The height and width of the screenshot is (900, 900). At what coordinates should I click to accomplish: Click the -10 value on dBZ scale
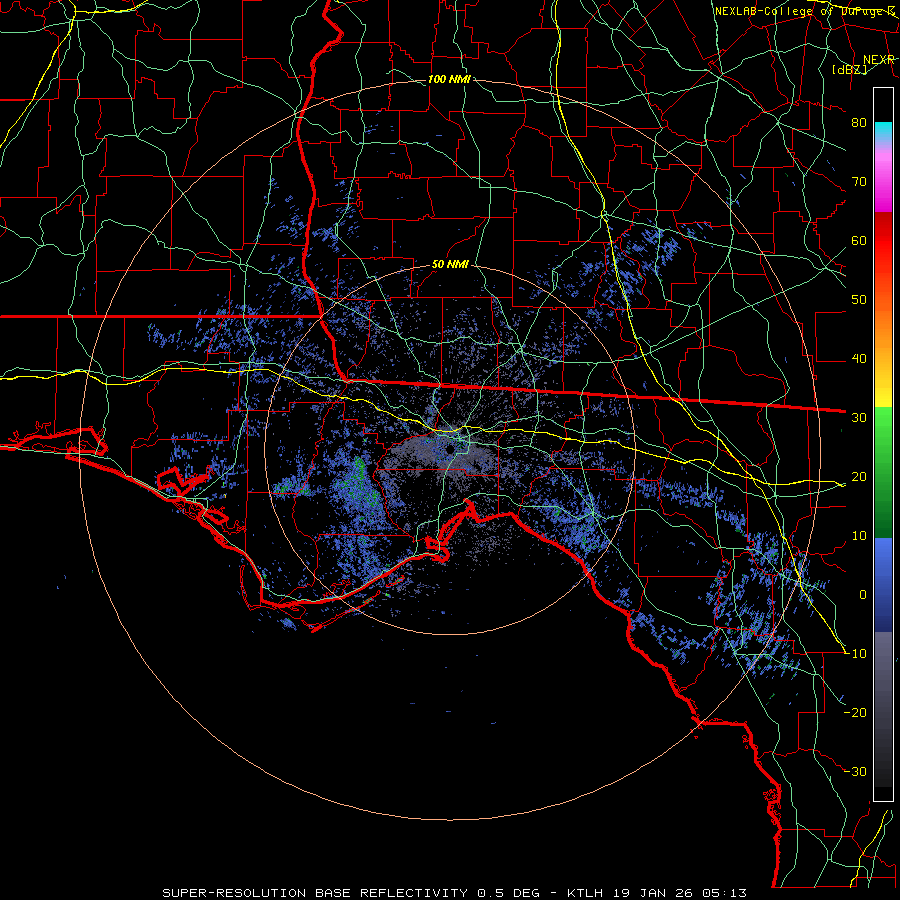click(x=855, y=654)
